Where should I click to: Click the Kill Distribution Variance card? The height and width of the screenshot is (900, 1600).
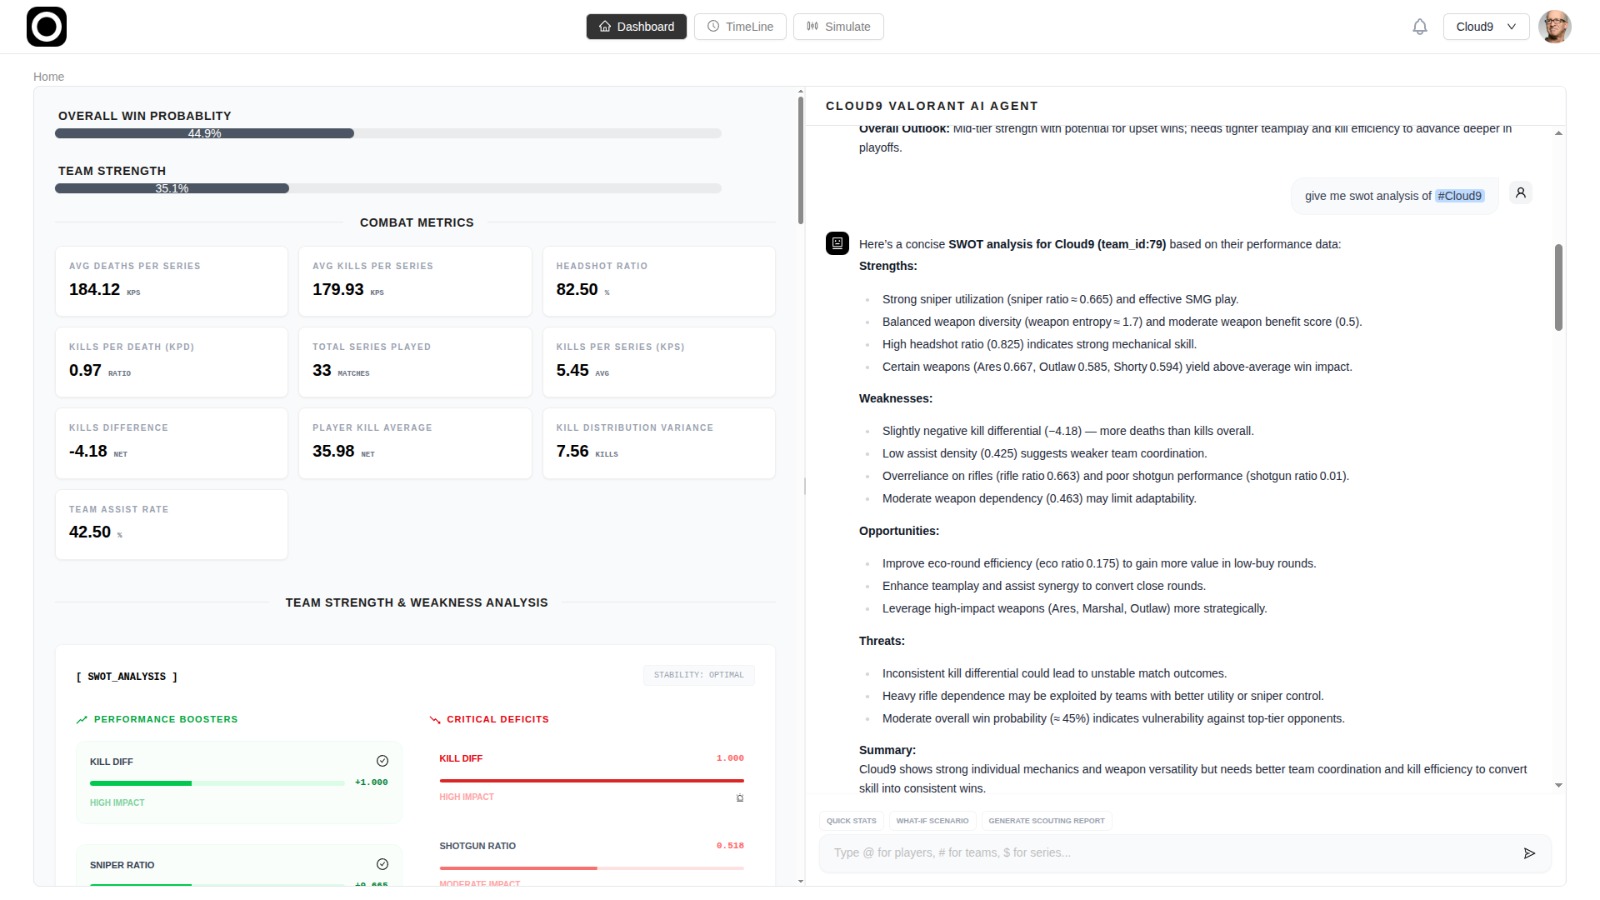659,443
